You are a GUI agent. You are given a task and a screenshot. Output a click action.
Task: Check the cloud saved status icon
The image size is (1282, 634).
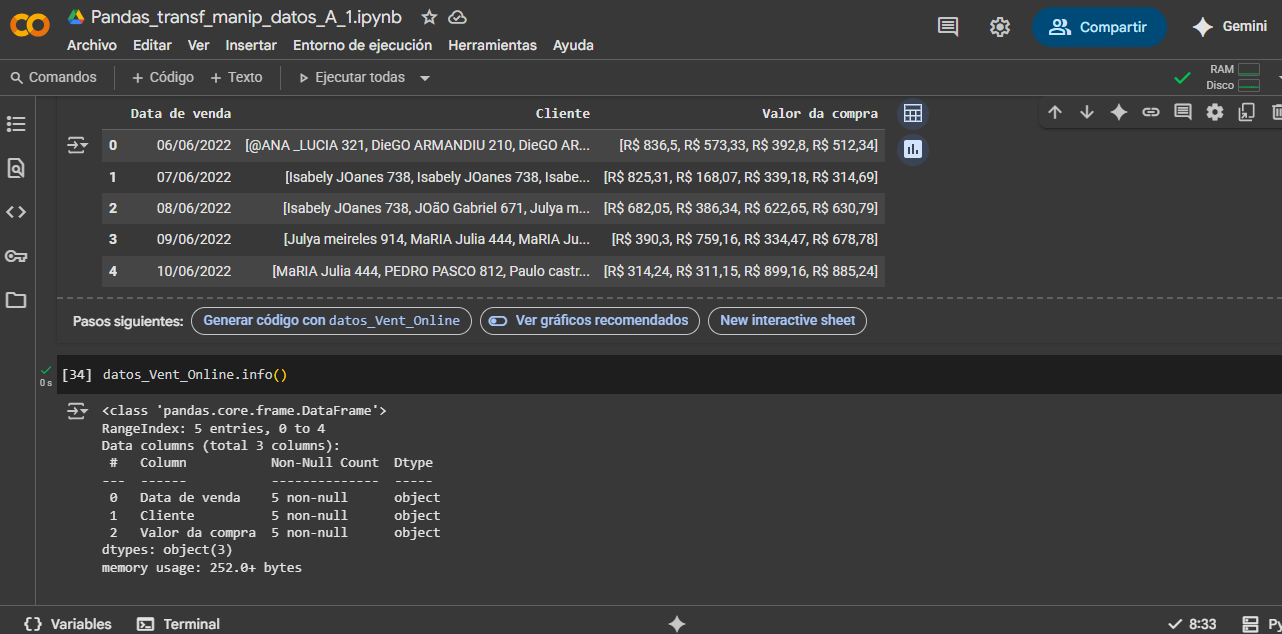(x=457, y=17)
